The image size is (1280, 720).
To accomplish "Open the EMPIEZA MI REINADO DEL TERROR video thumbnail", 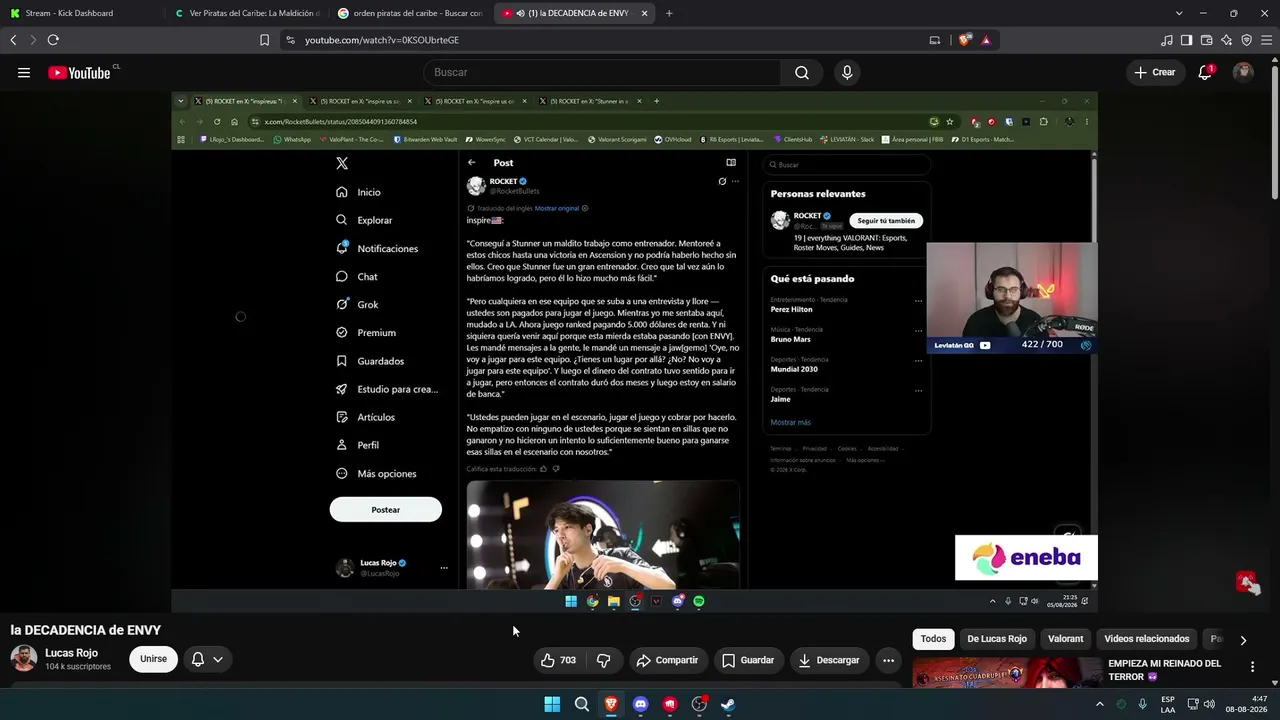I will [1006, 672].
